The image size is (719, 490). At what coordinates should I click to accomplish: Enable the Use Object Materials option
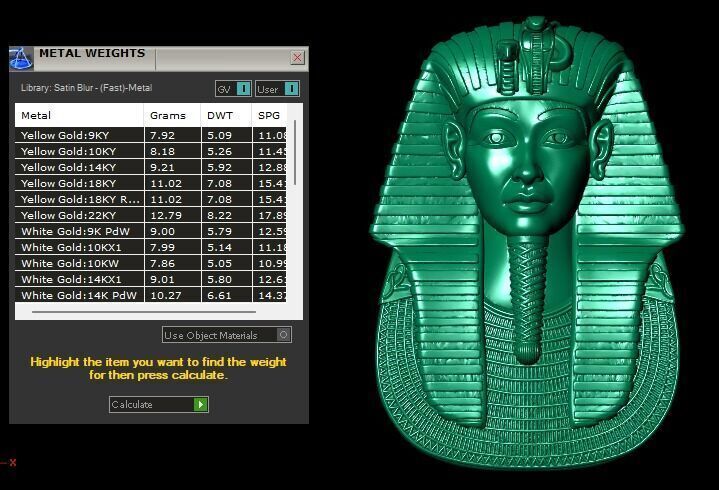(x=227, y=335)
